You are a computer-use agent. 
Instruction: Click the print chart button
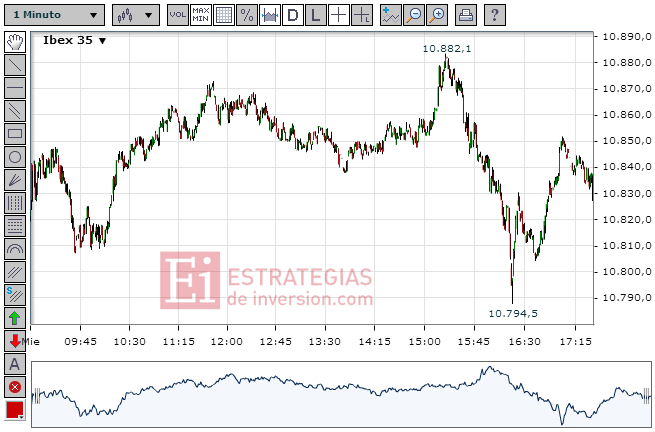(x=466, y=15)
